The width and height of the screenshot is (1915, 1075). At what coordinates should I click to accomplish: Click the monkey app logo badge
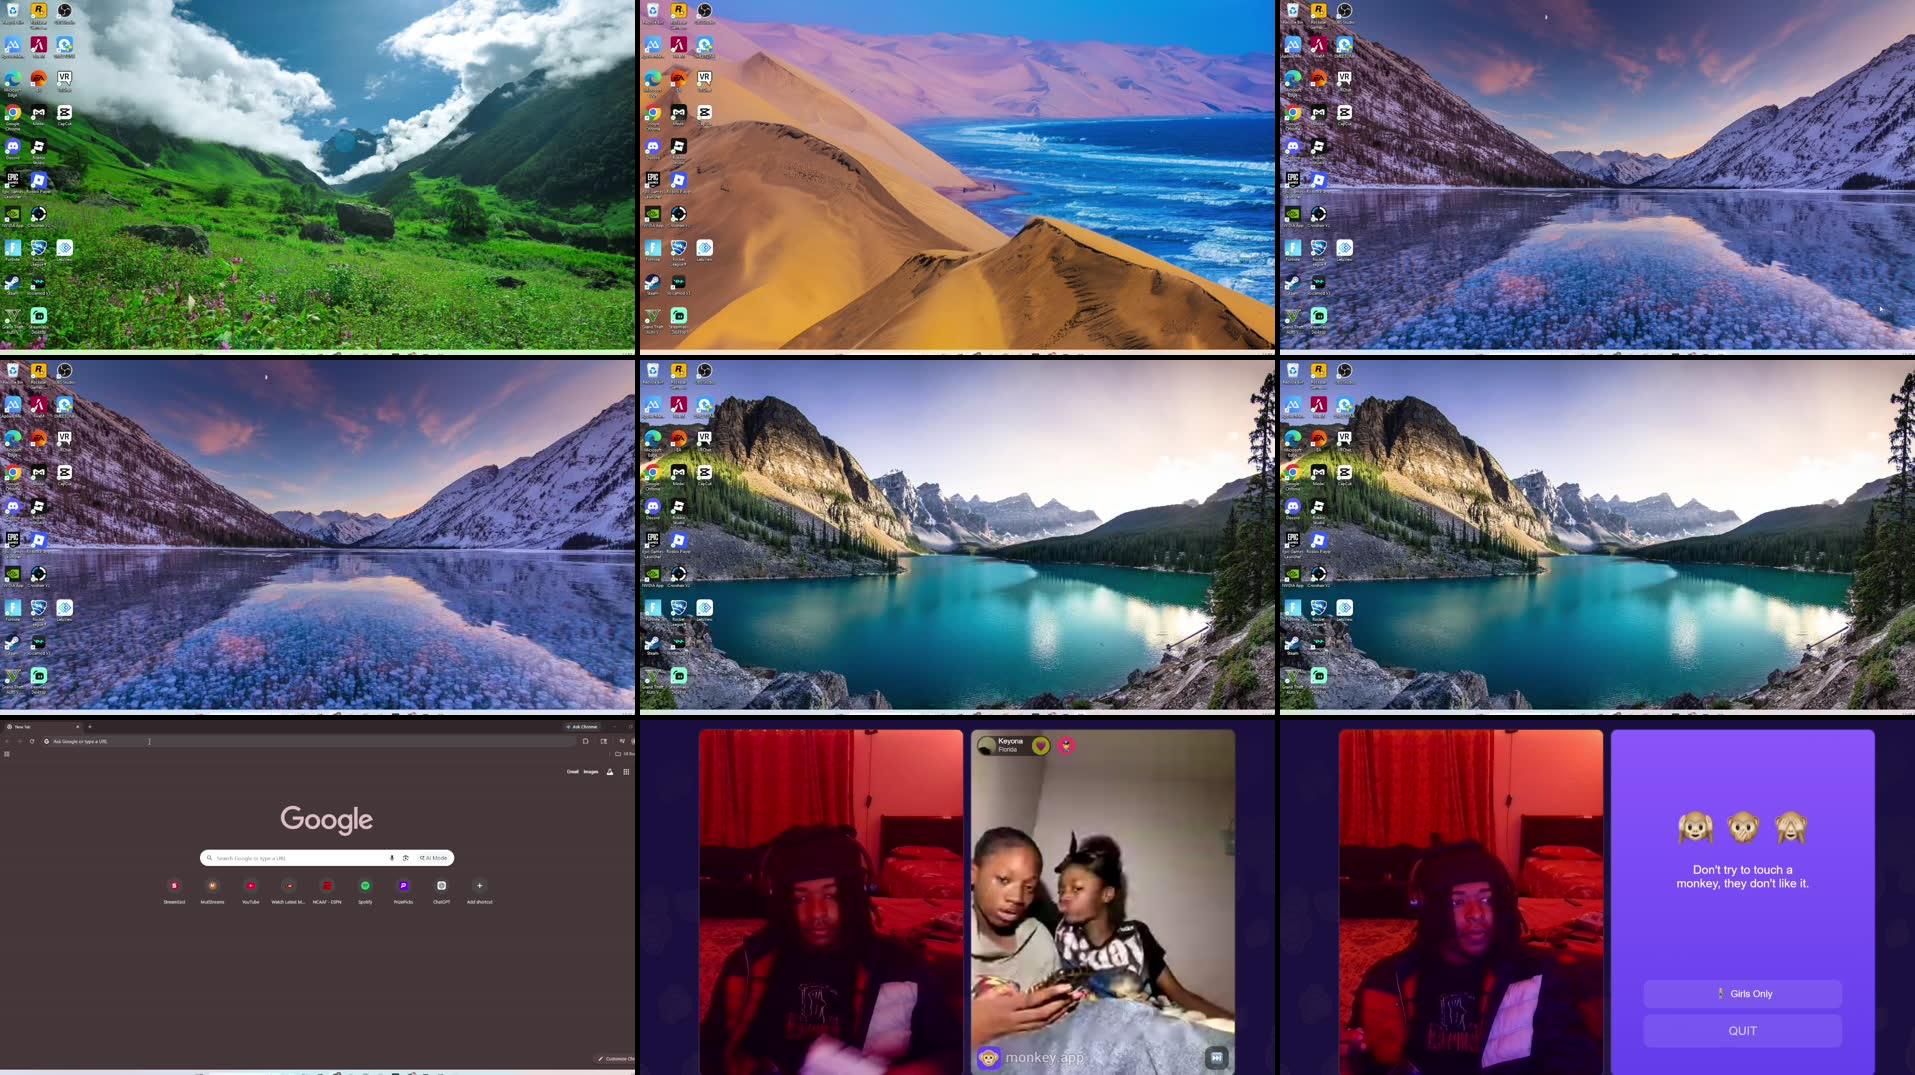(991, 1057)
